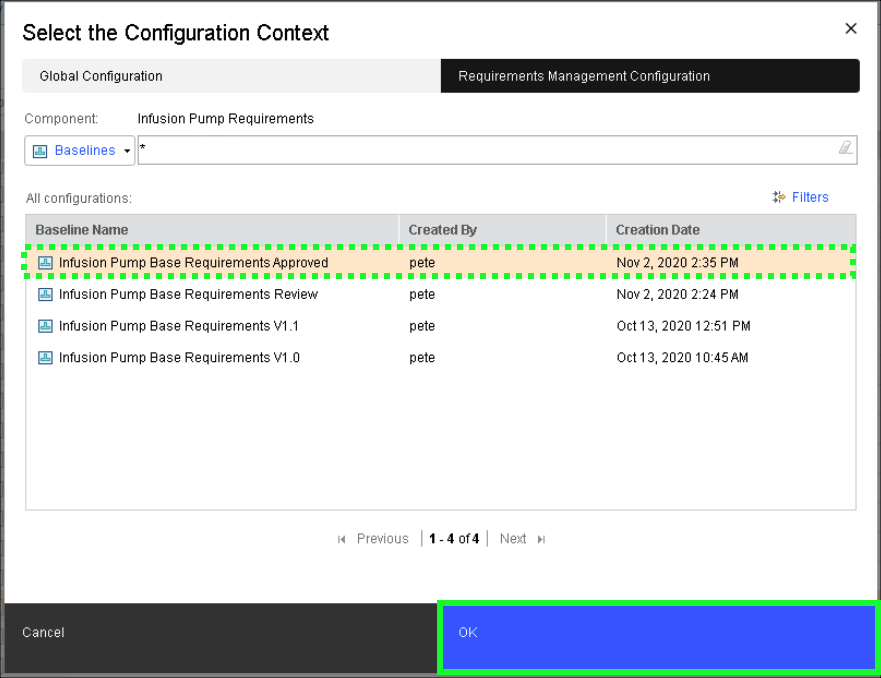This screenshot has width=881, height=678.
Task: Click baseline icon for Requirements Review row
Action: [x=45, y=295]
